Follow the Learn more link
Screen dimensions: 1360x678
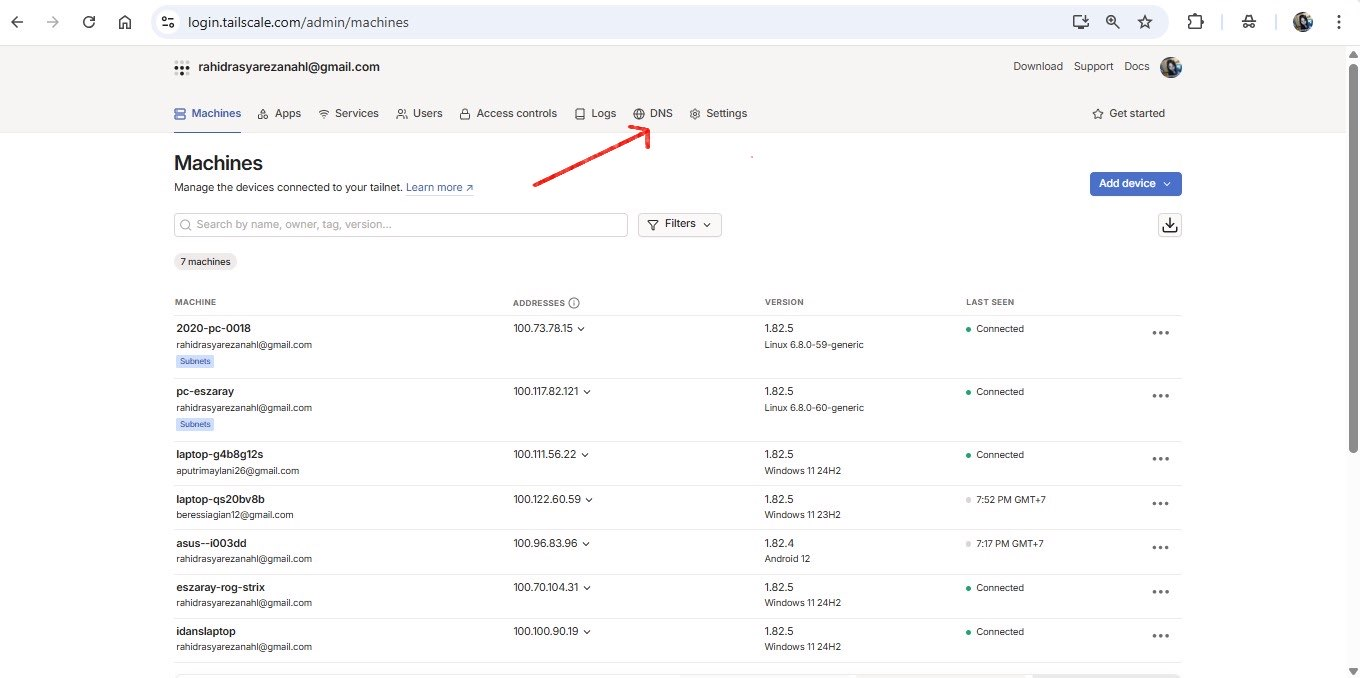coord(440,188)
